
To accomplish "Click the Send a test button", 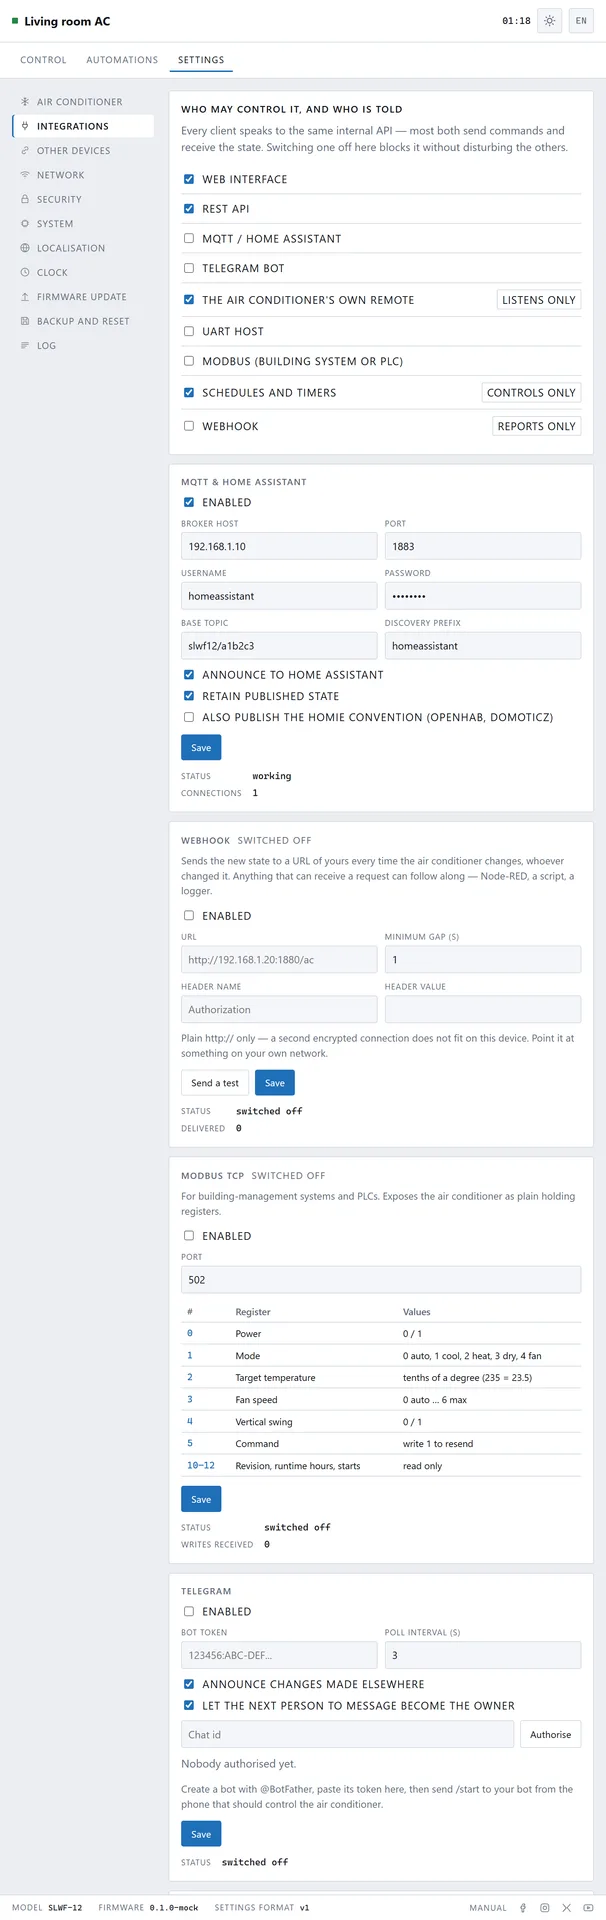I will (215, 1083).
